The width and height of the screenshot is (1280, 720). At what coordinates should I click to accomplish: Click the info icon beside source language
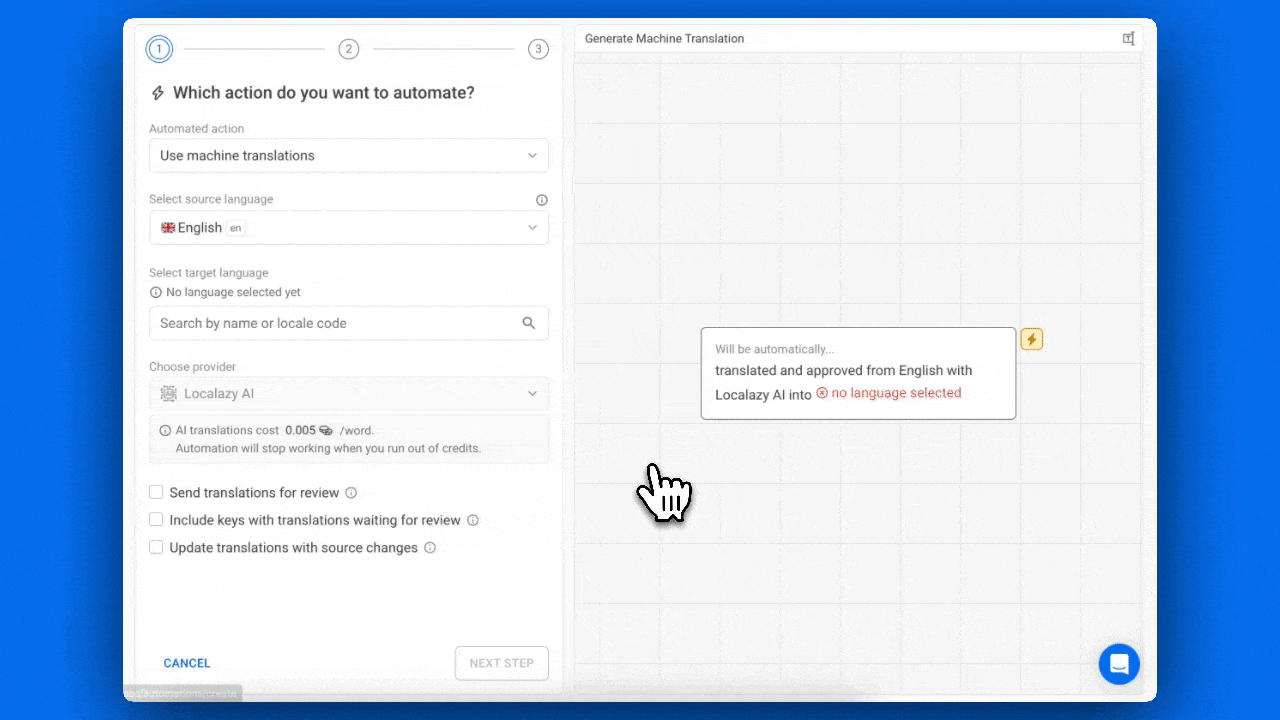(541, 200)
